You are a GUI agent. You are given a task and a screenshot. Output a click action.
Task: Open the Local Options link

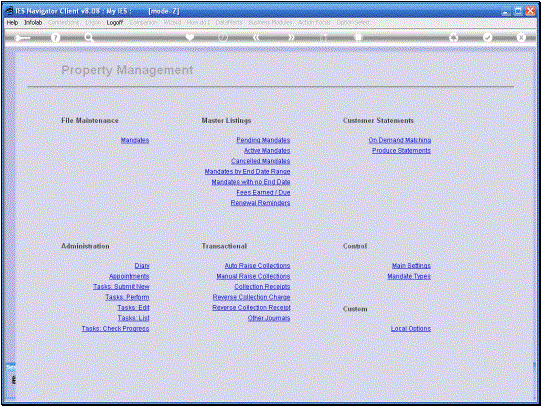(x=411, y=328)
